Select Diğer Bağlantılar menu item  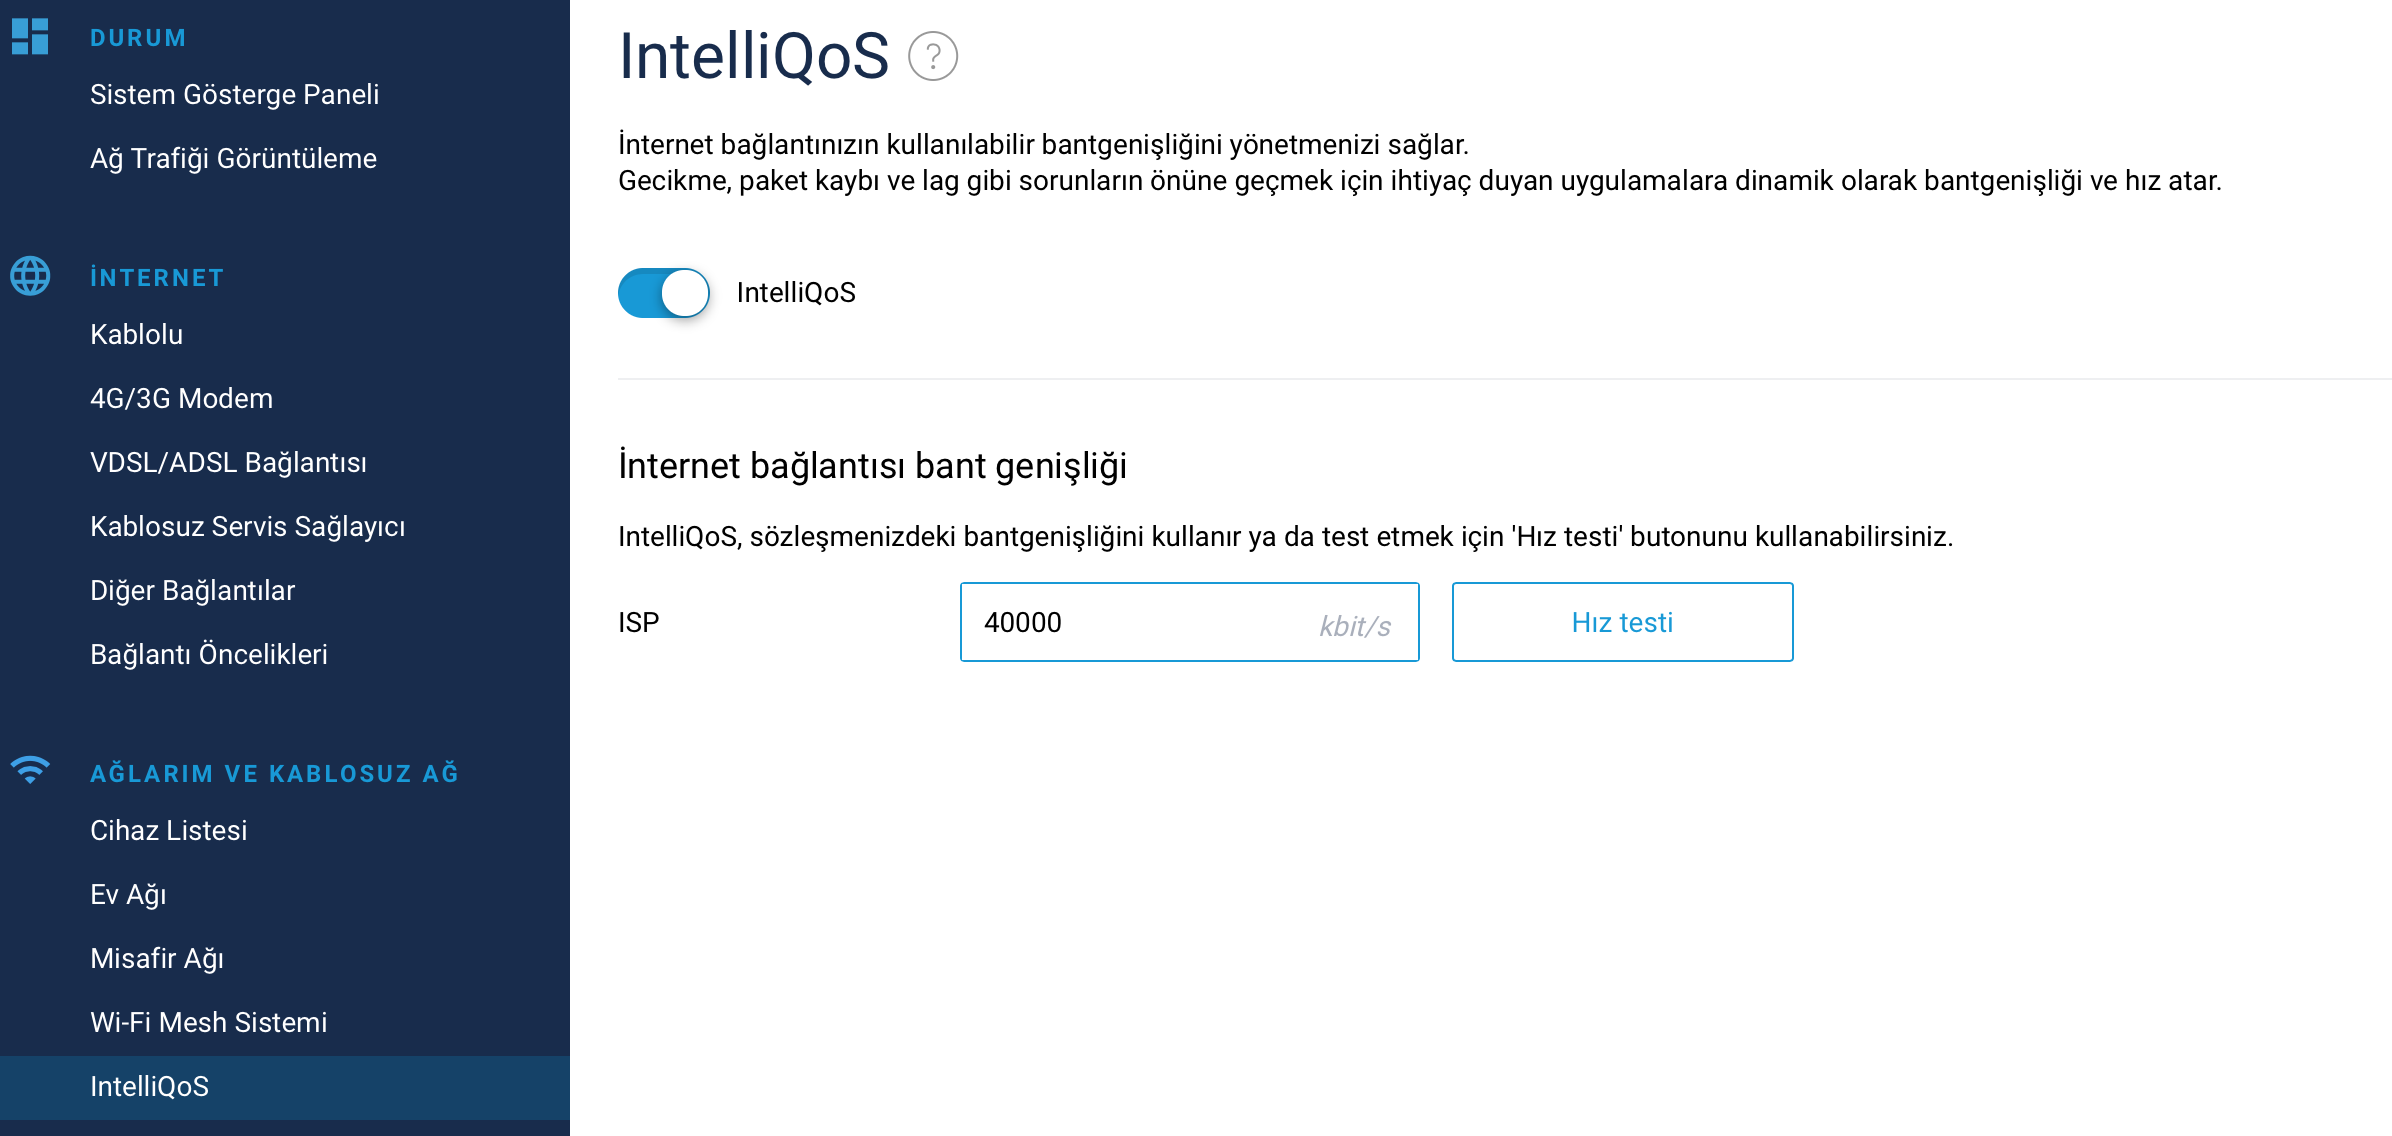coord(192,591)
